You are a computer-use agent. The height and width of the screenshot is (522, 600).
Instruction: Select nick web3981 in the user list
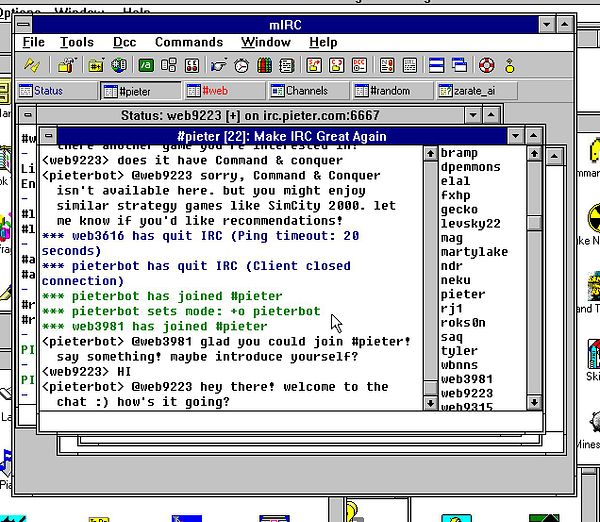coord(466,380)
